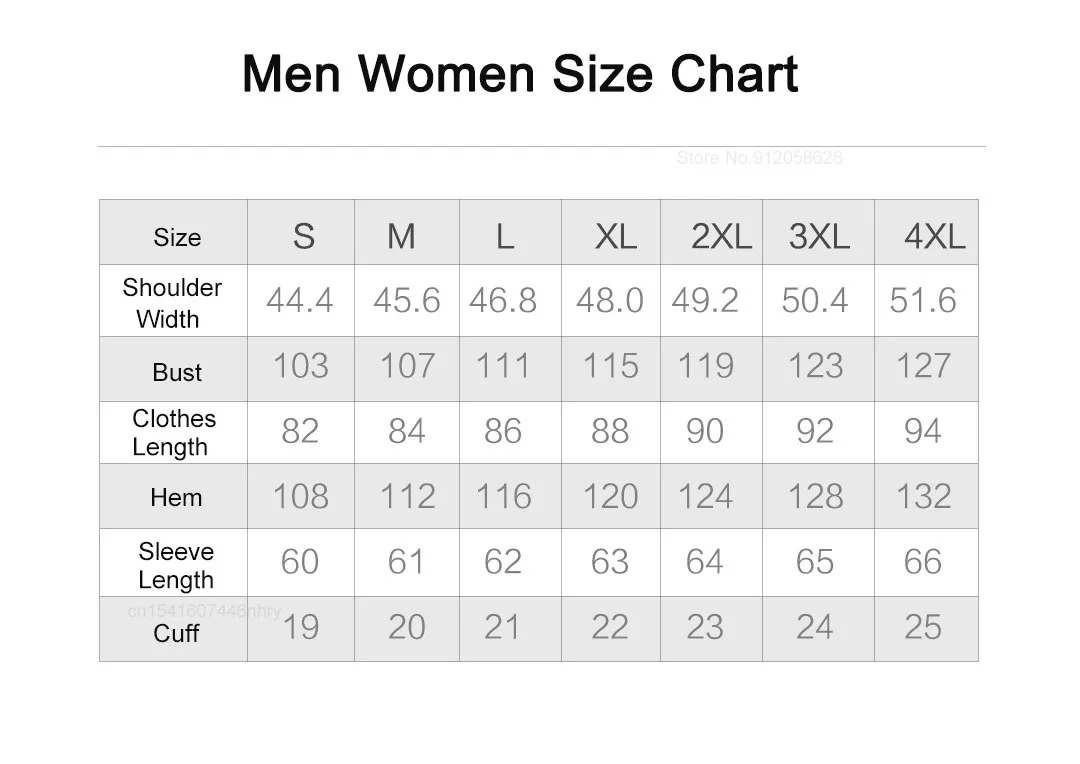
Task: Click sleeve length value 61
Action: point(406,561)
